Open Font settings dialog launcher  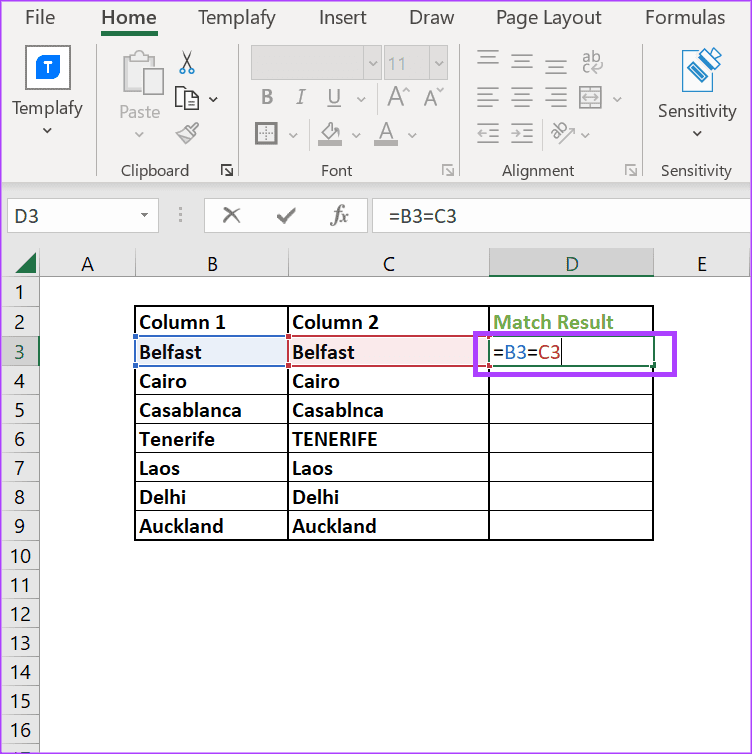(448, 170)
